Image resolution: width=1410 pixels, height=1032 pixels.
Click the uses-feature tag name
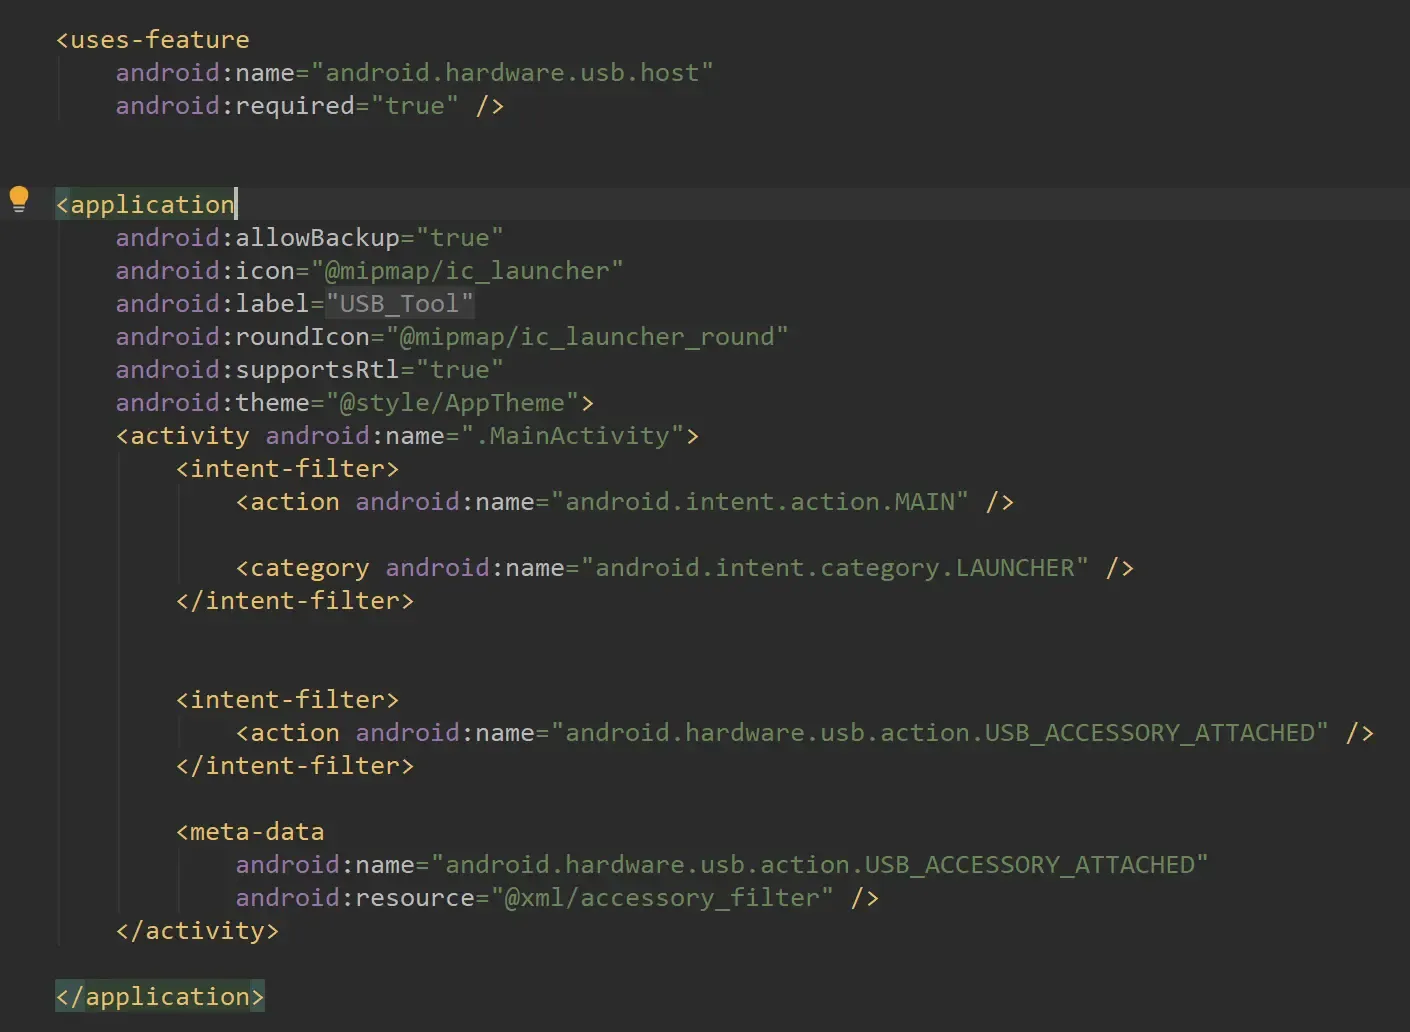pos(159,40)
